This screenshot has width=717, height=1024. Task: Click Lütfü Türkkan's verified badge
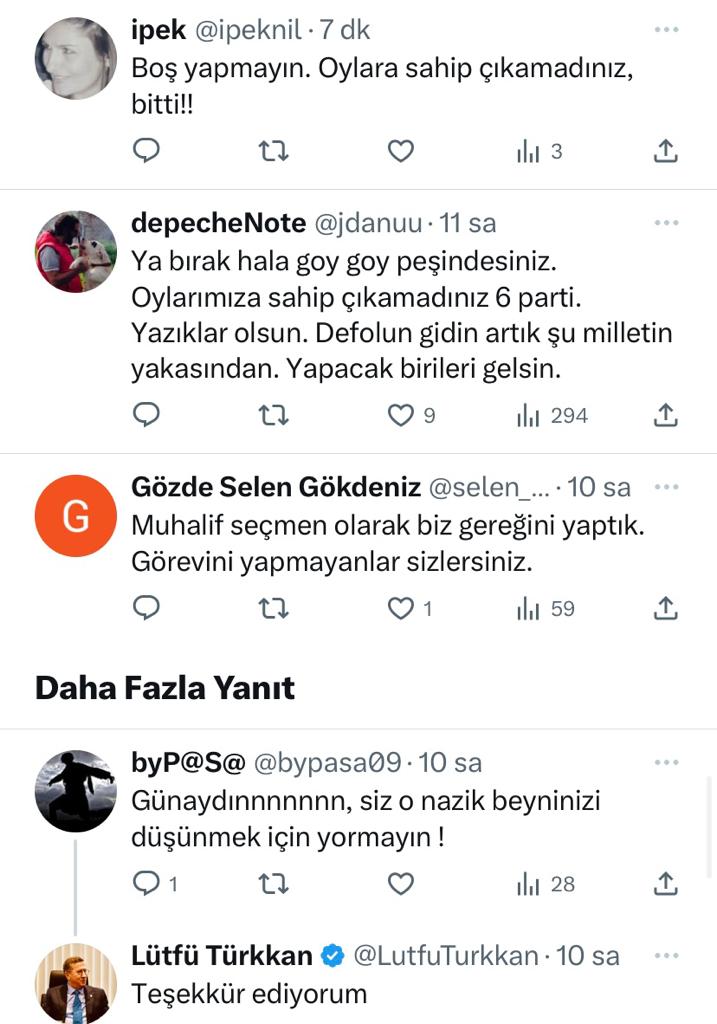(x=332, y=956)
